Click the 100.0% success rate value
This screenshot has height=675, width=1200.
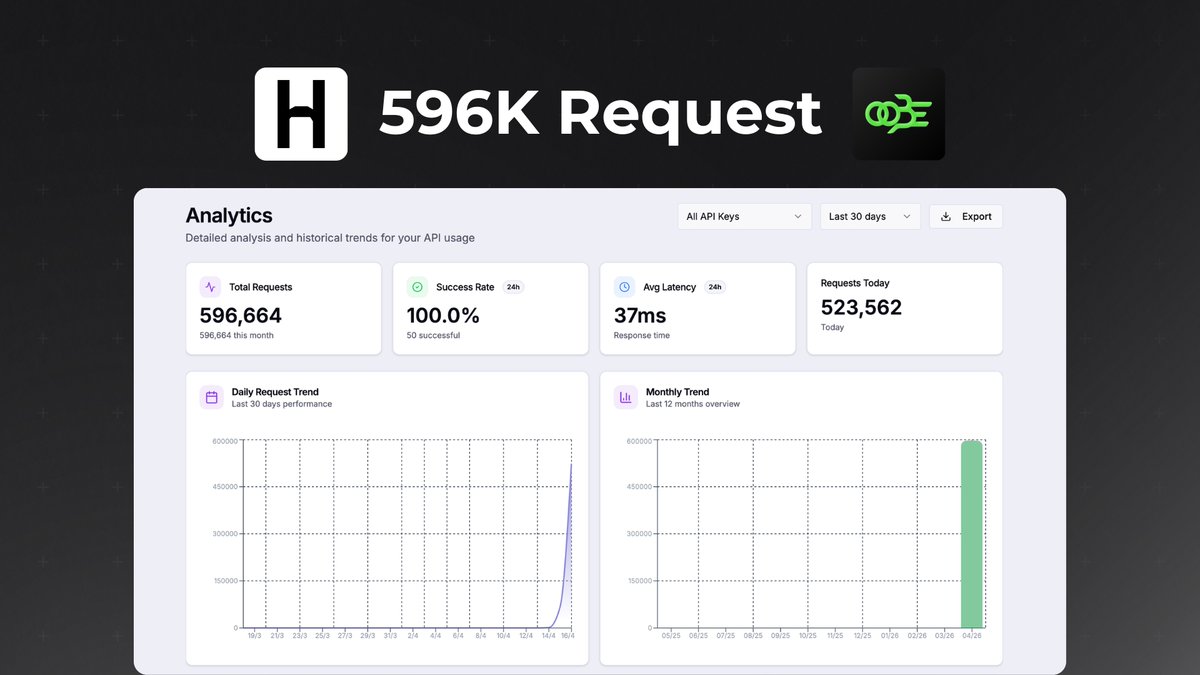point(443,316)
